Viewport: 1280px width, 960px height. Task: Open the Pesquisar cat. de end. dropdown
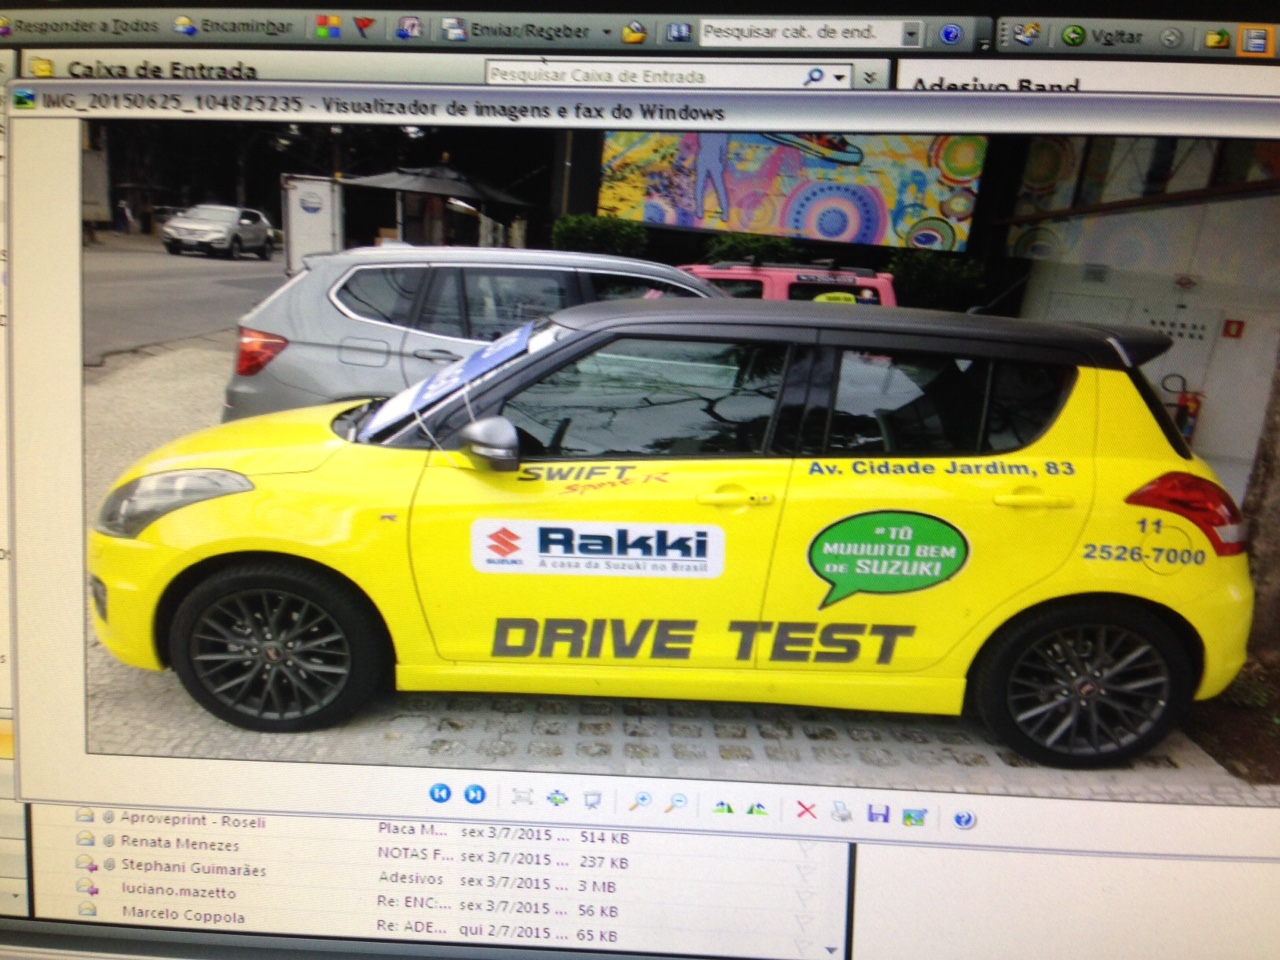point(911,34)
